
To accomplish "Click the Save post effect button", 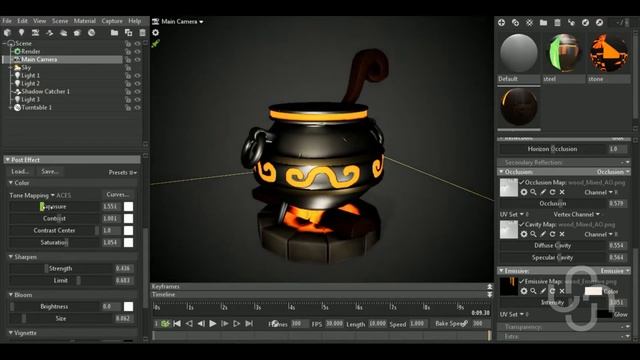I will (x=50, y=172).
